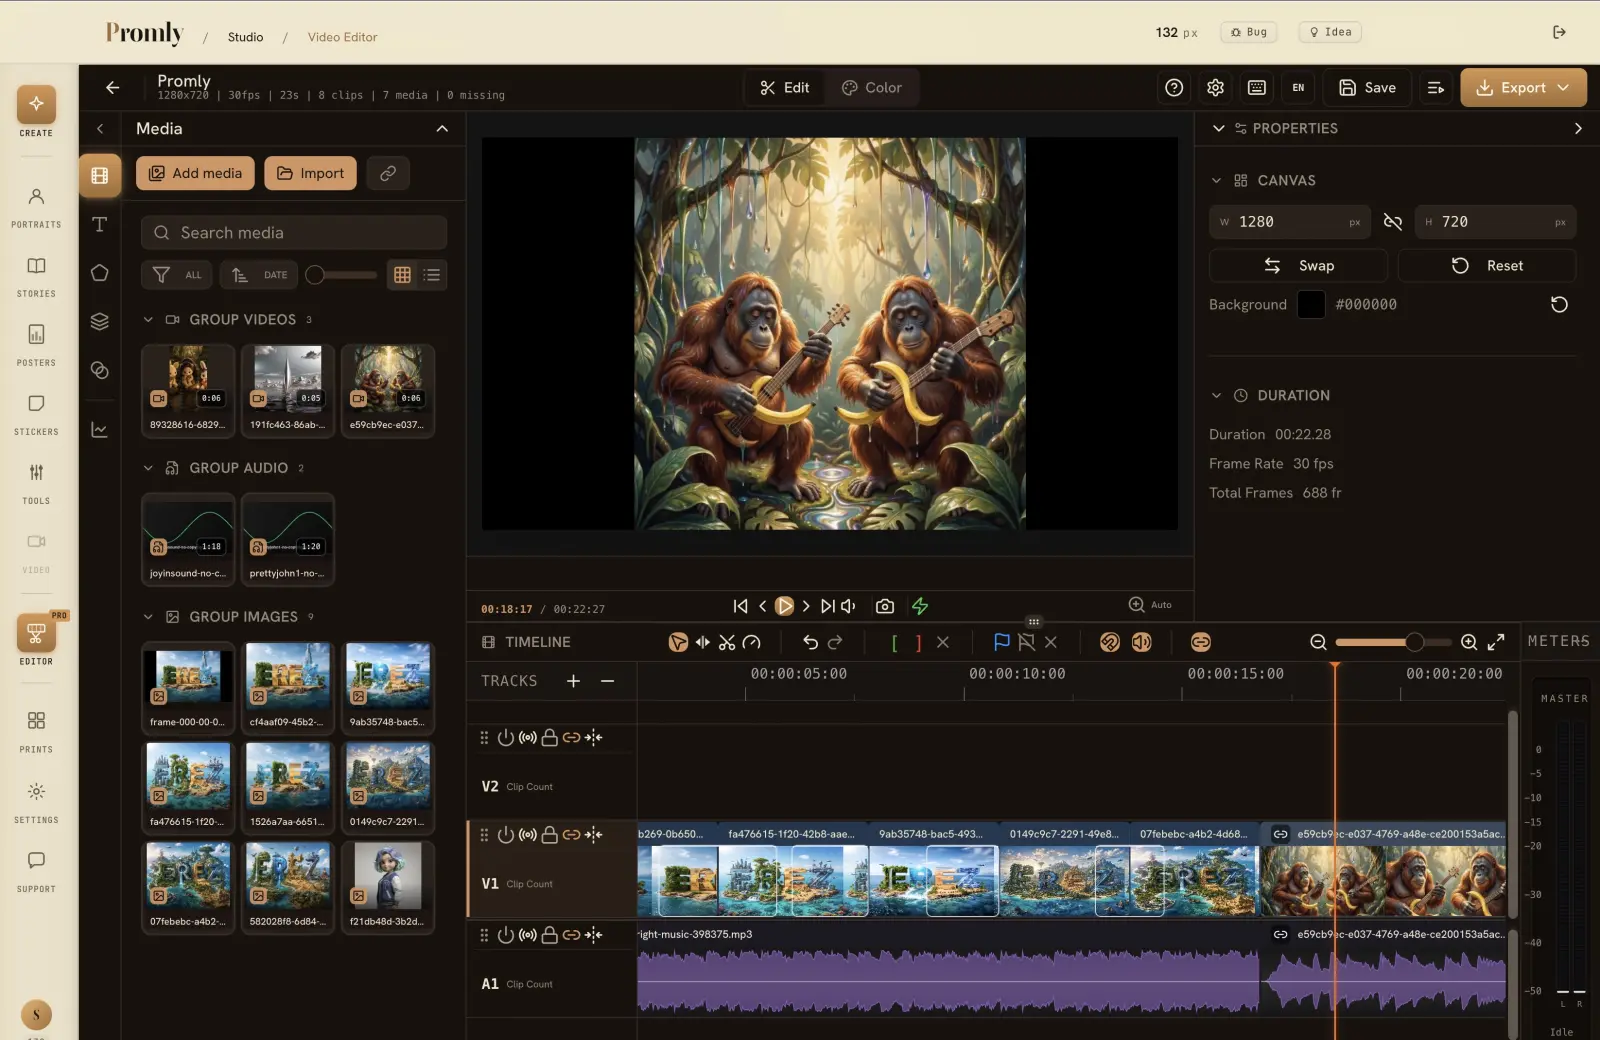Image resolution: width=1600 pixels, height=1040 pixels.
Task: Click the Search media field
Action: tap(294, 233)
